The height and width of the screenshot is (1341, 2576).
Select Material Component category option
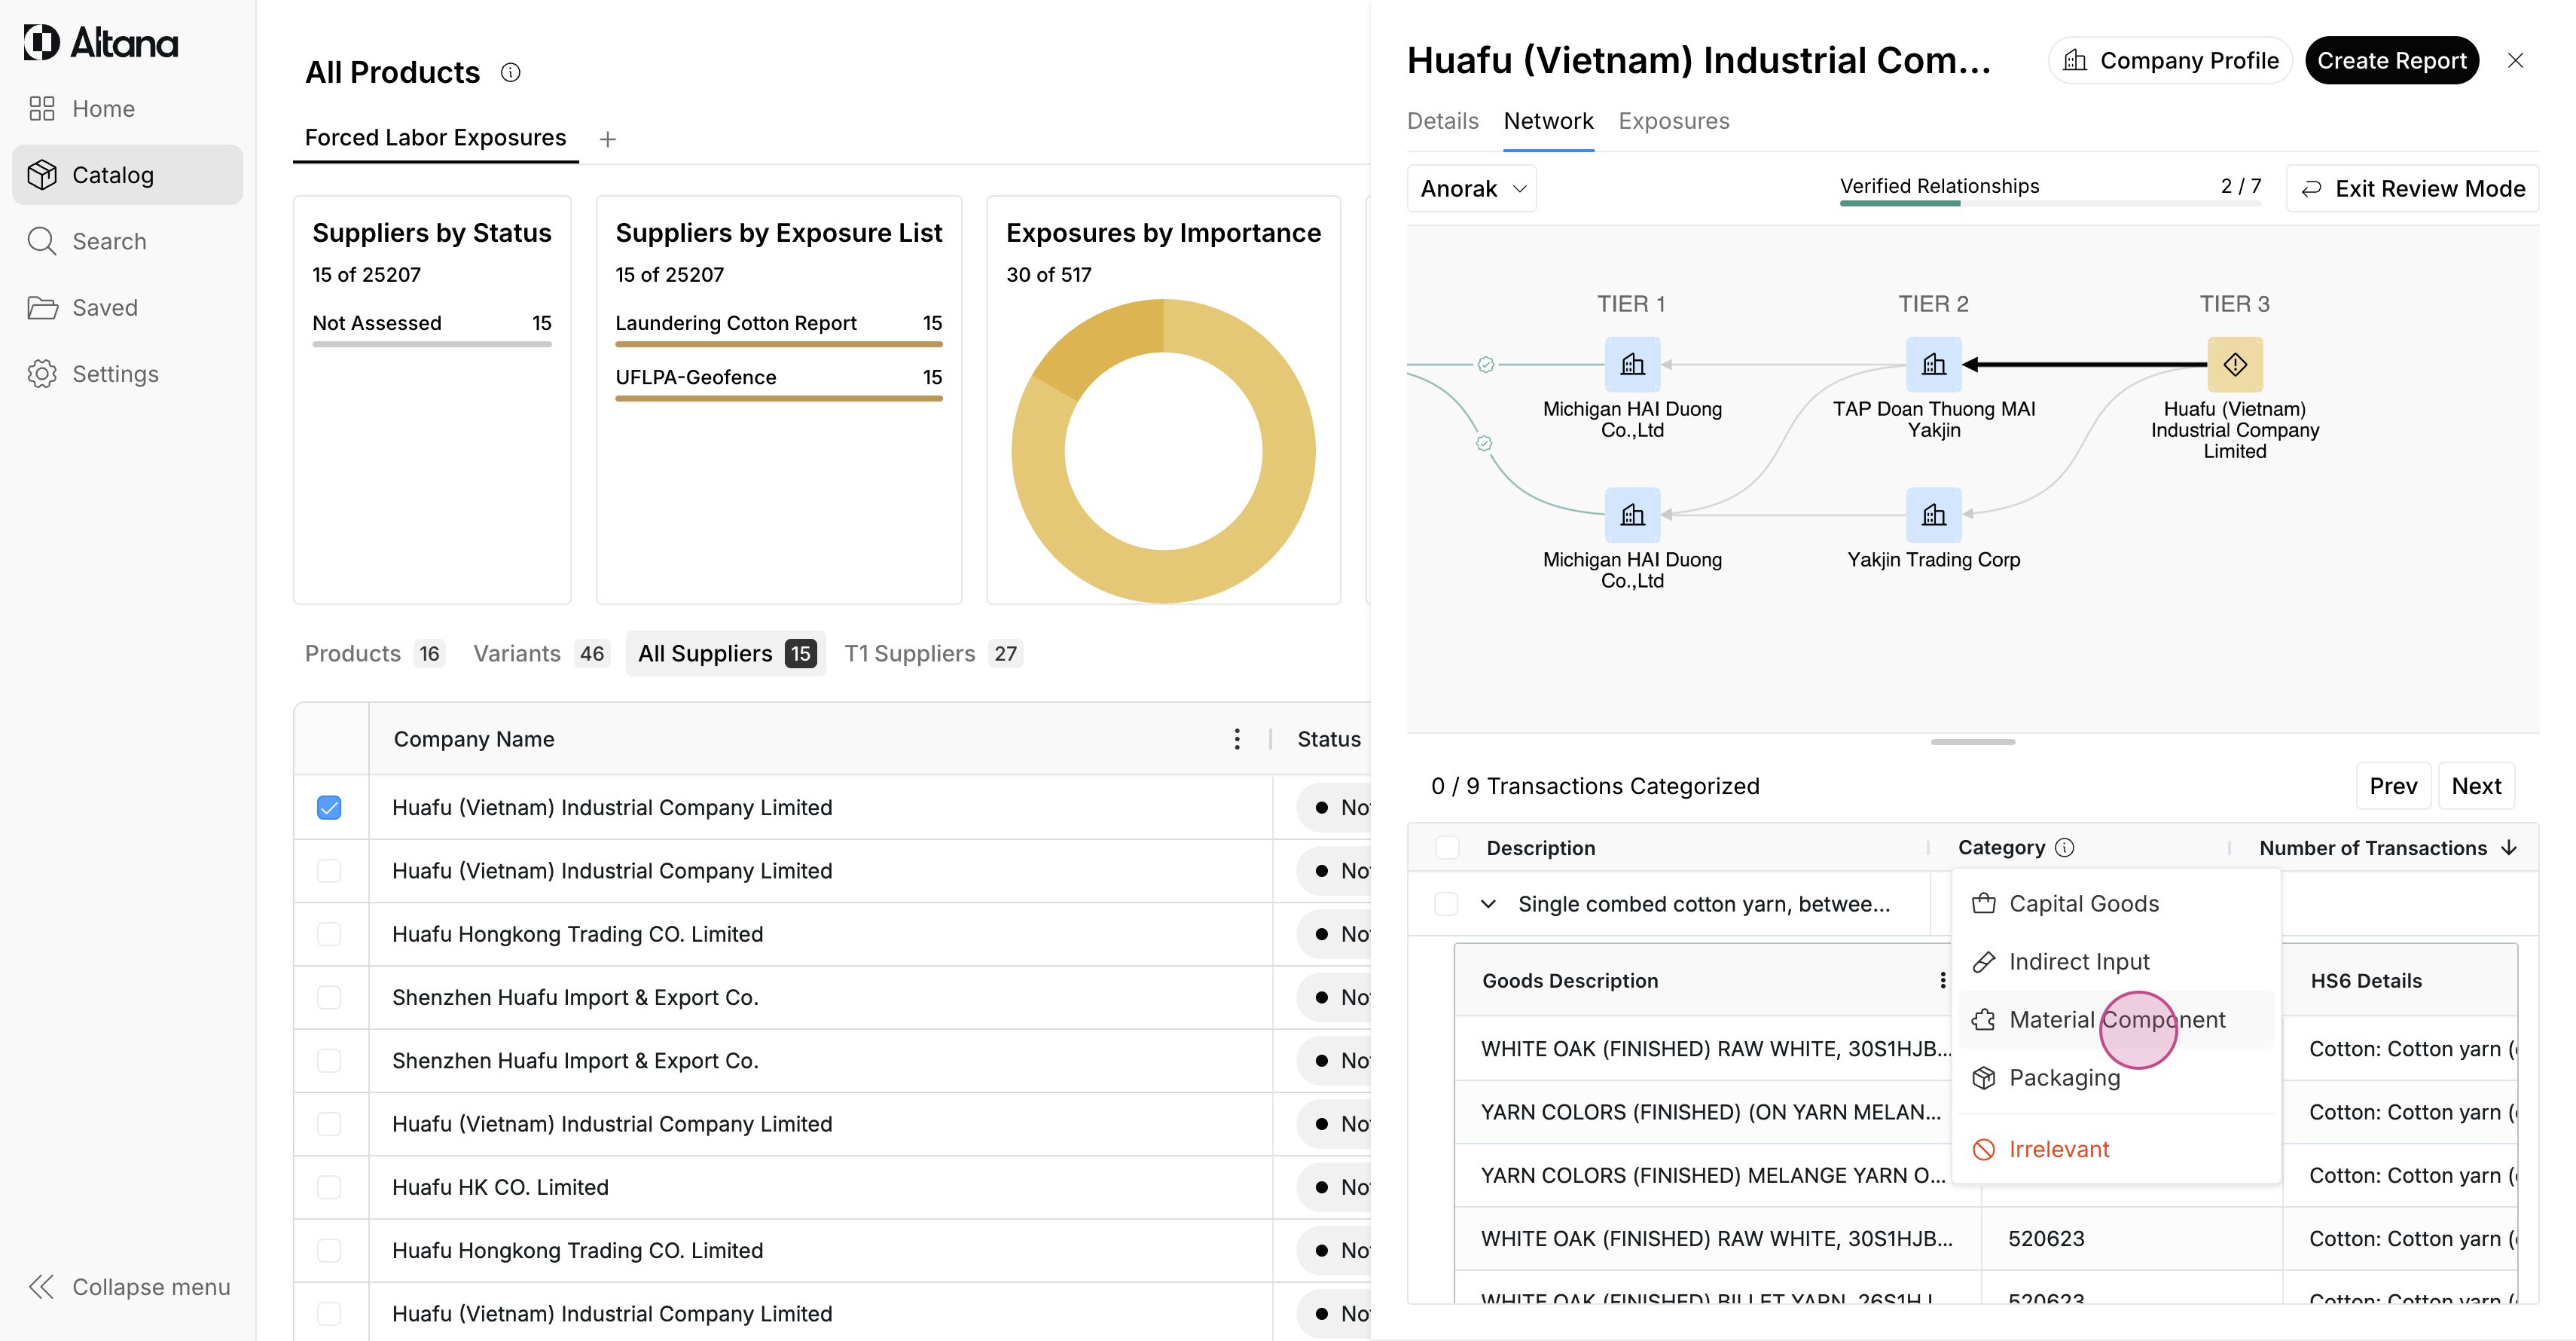tap(2116, 1019)
